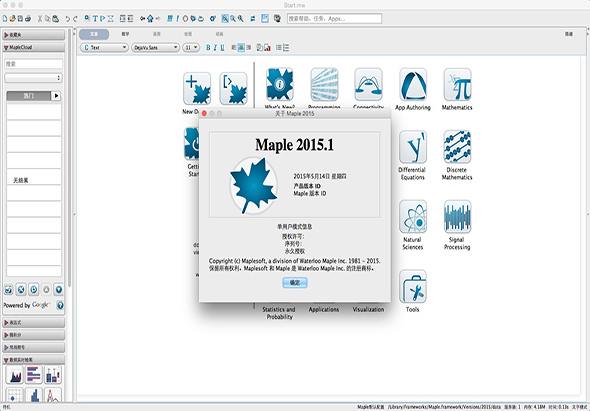Switch to the second Math mode tab
This screenshot has height=411, width=590.
(125, 34)
